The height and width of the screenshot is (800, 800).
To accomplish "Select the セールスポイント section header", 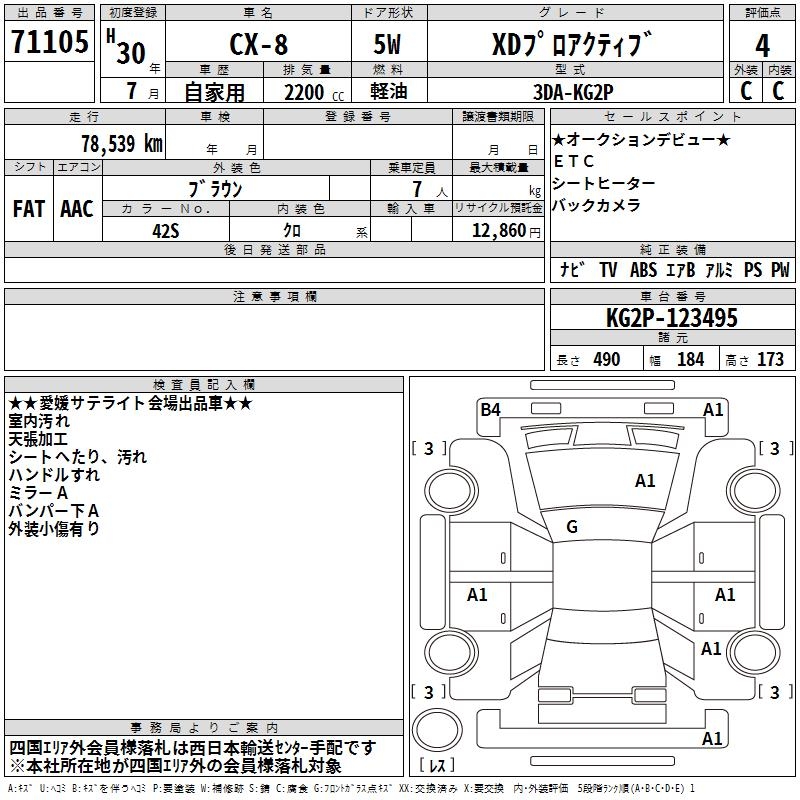I will click(x=672, y=117).
